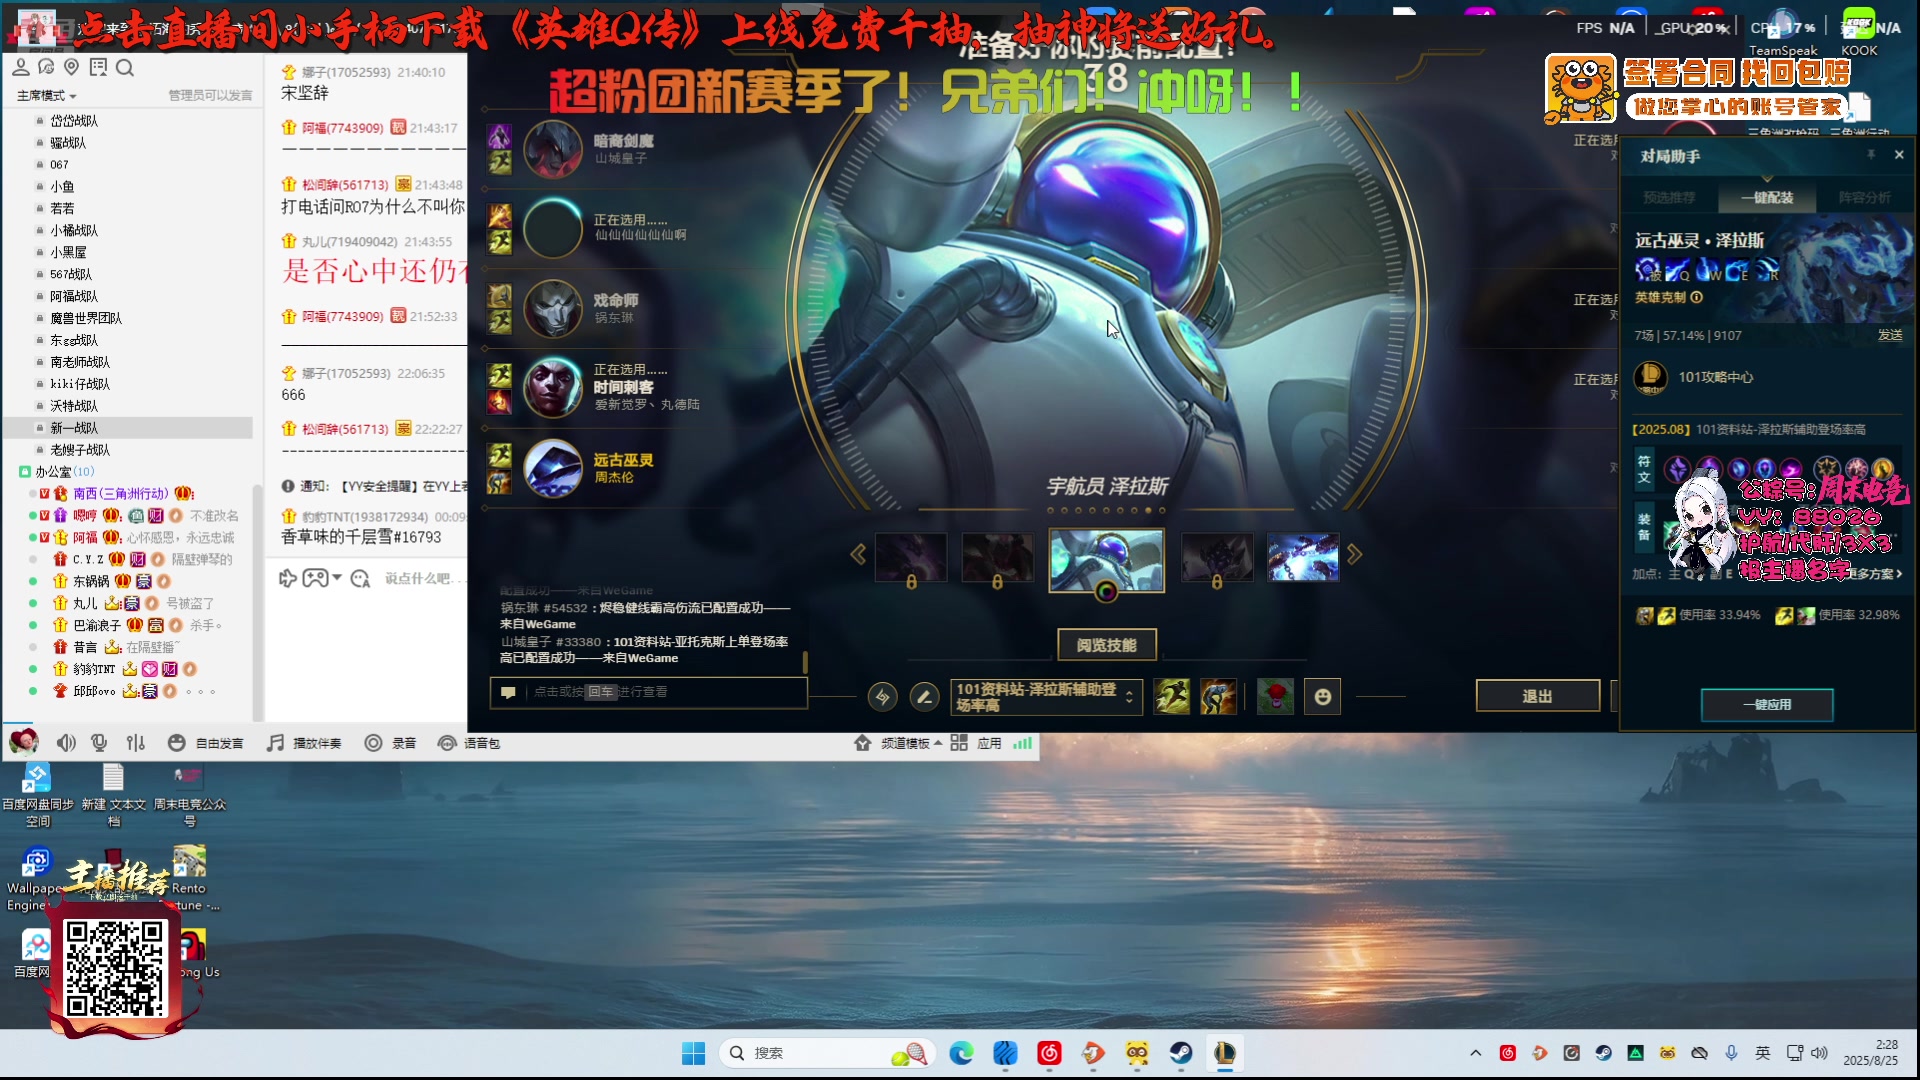Click the YY chat input field 说点什么吧
The image size is (1920, 1080).
[x=424, y=578]
